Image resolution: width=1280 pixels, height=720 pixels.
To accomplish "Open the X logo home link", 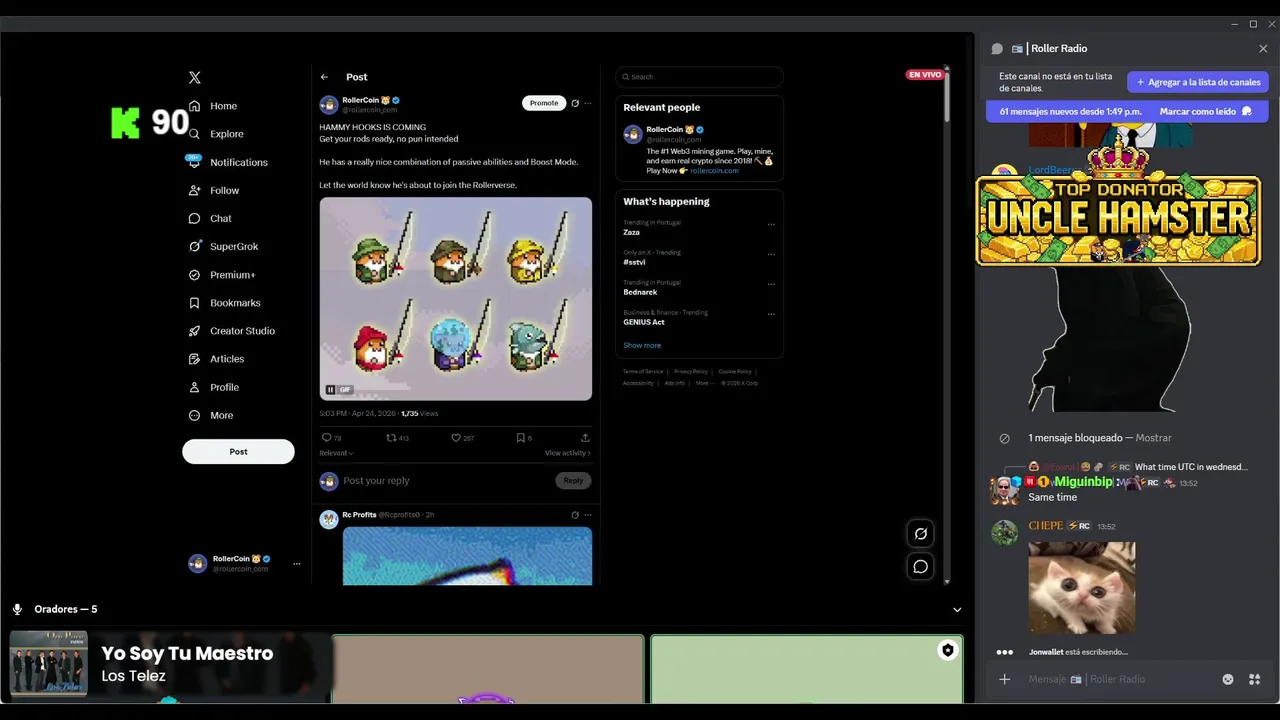I will click(x=195, y=77).
